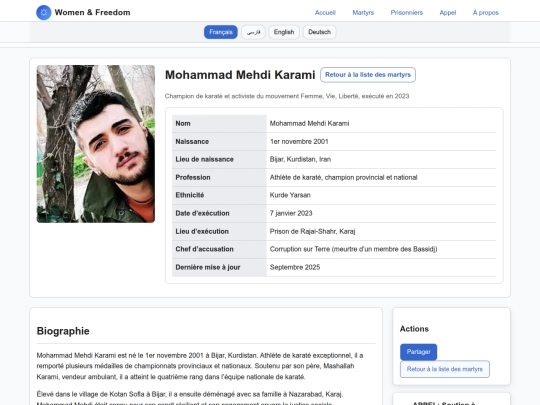Open the Martyrs nav link
This screenshot has height=405, width=540.
click(363, 13)
